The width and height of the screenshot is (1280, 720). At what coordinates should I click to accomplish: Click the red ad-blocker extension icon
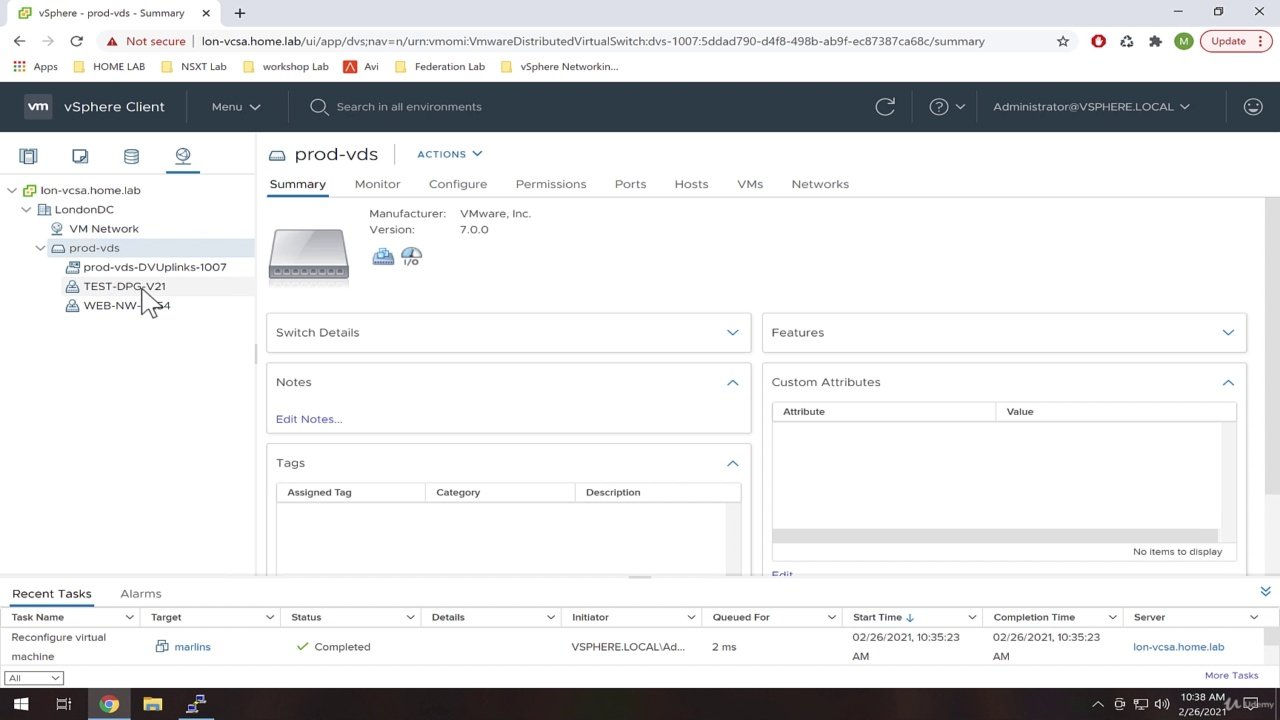coord(1098,41)
